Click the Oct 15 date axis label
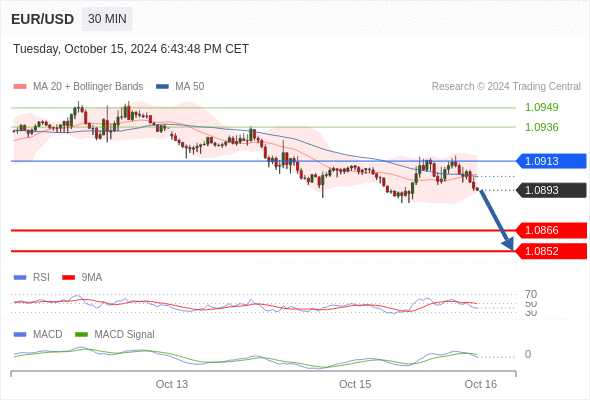The width and height of the screenshot is (590, 400). pyautogui.click(x=355, y=384)
